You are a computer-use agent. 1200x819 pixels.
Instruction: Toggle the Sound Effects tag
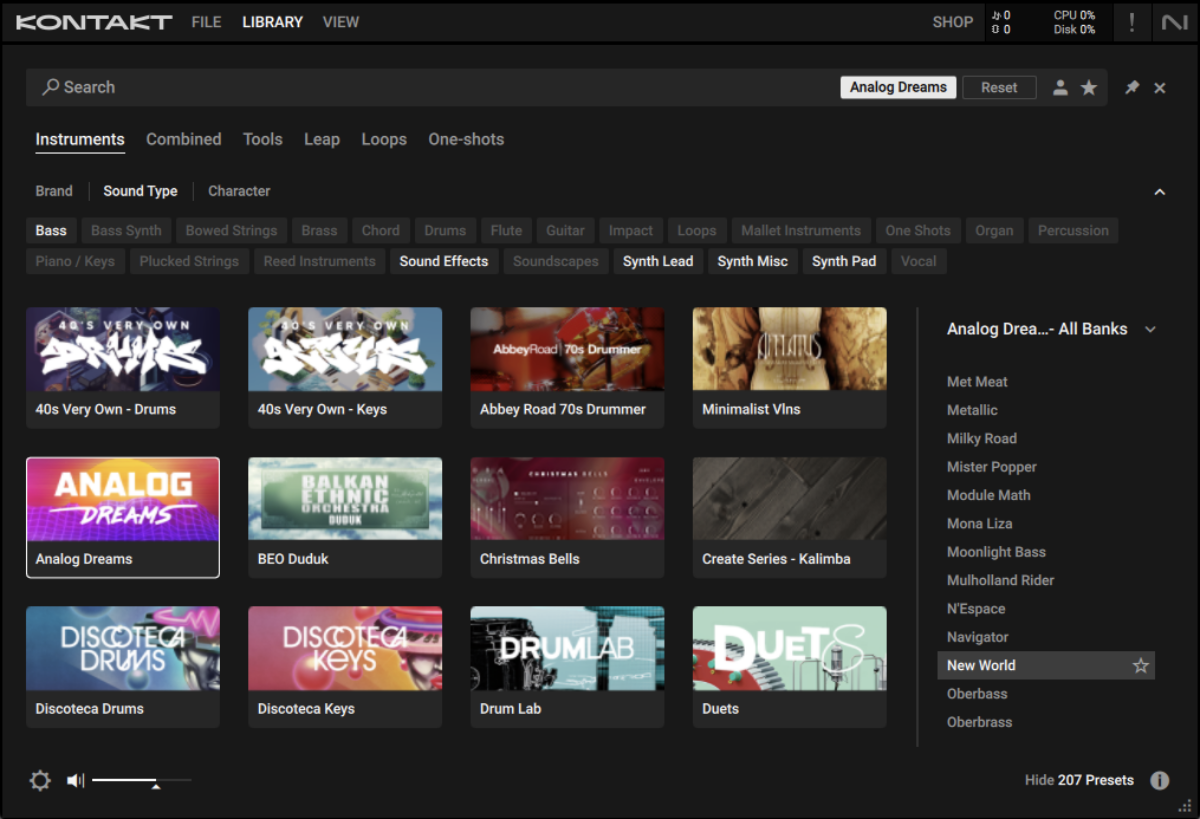[444, 261]
